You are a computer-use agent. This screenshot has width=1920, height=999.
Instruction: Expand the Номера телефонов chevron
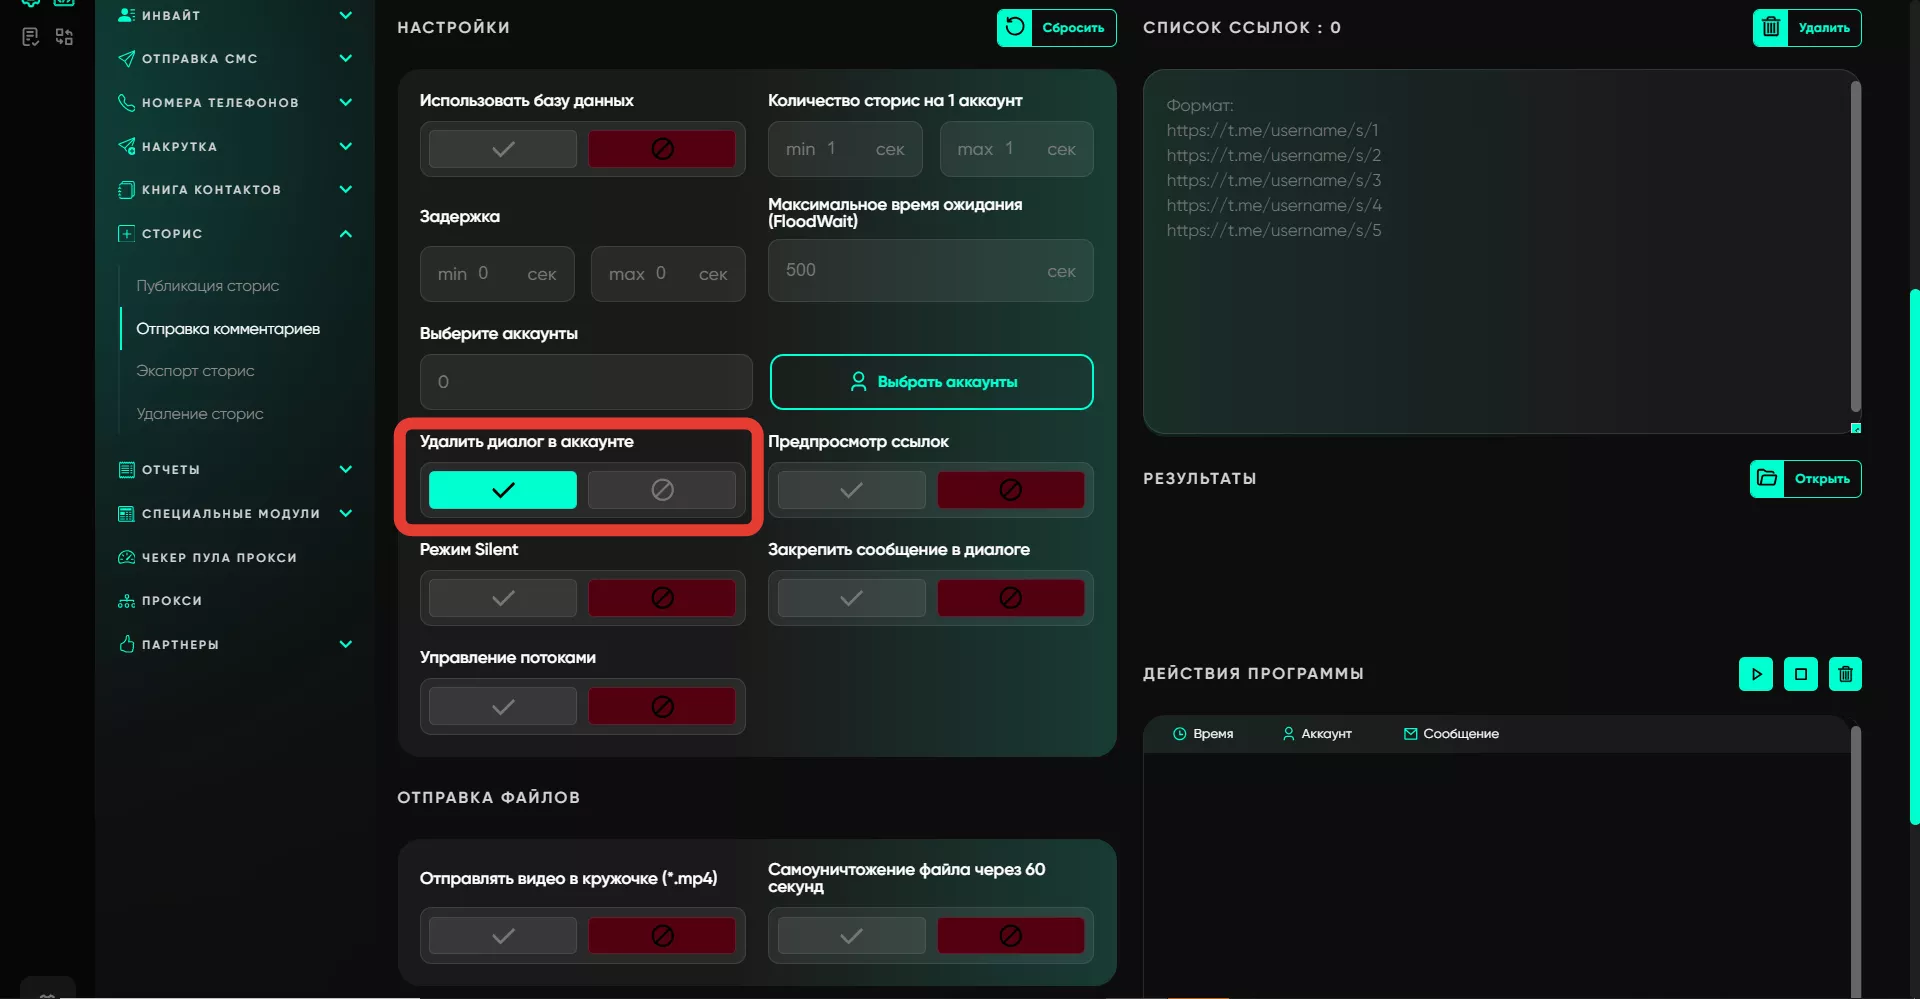[x=346, y=102]
